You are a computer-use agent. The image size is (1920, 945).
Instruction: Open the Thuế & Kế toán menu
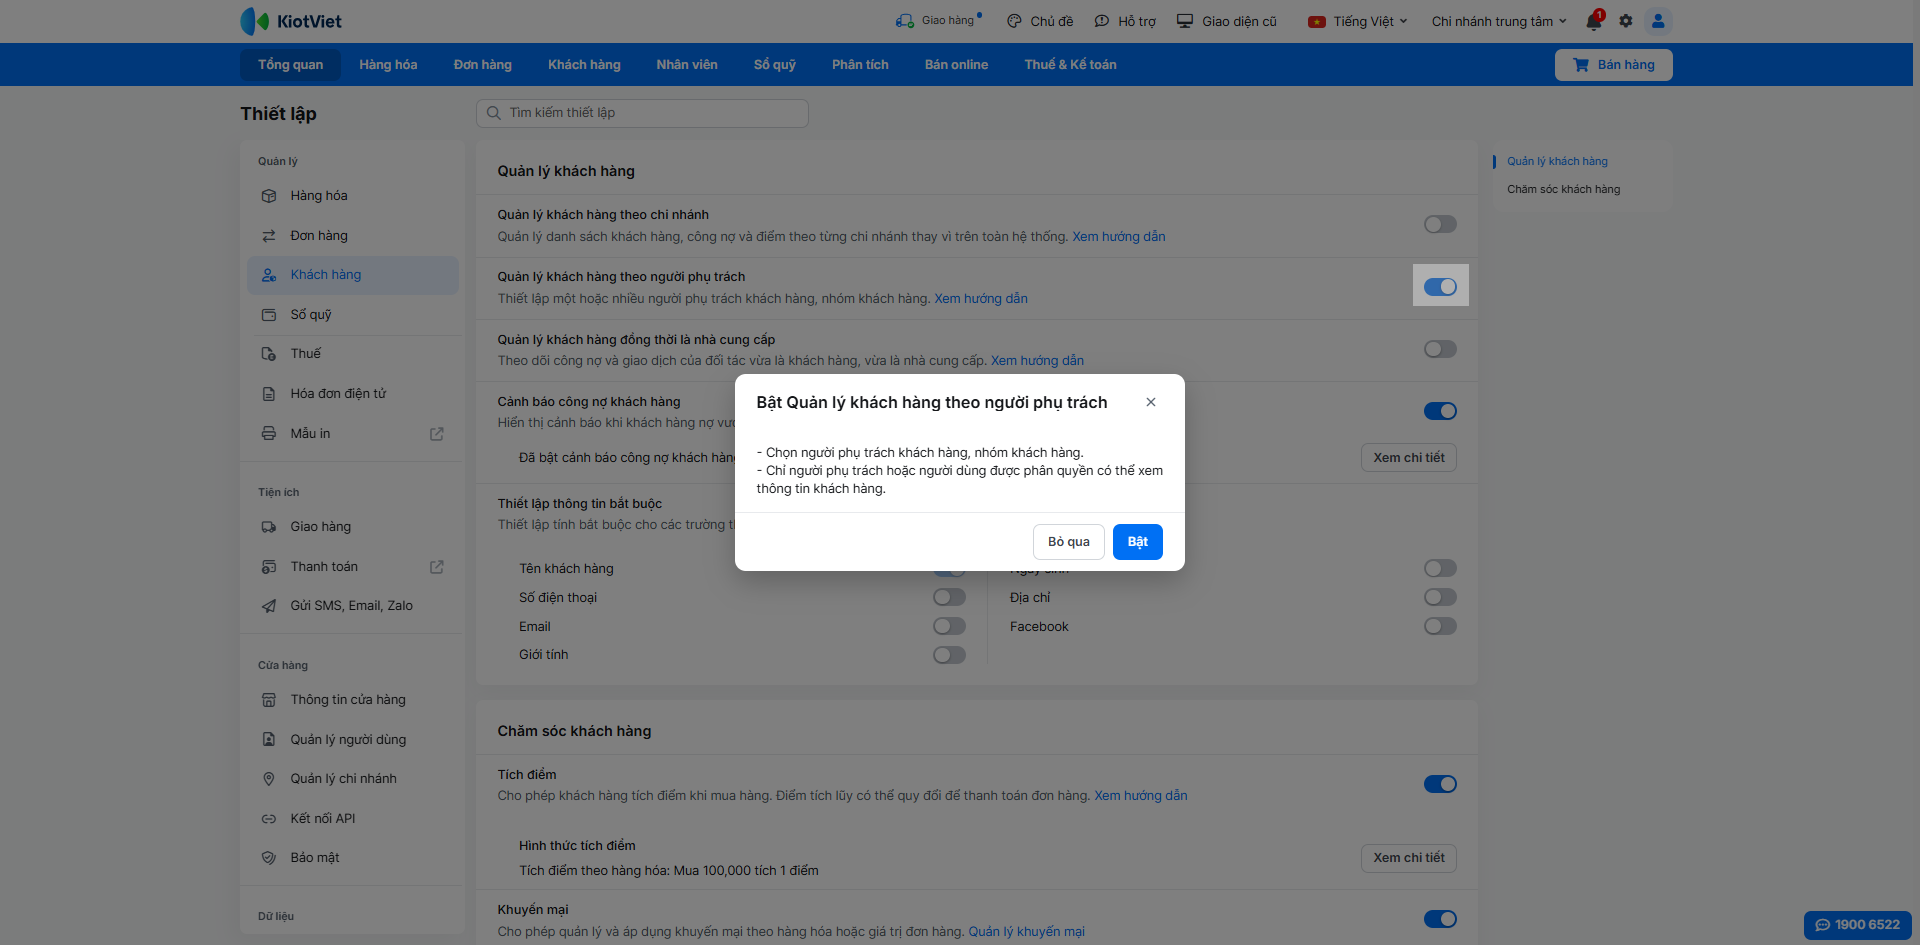coord(1070,65)
